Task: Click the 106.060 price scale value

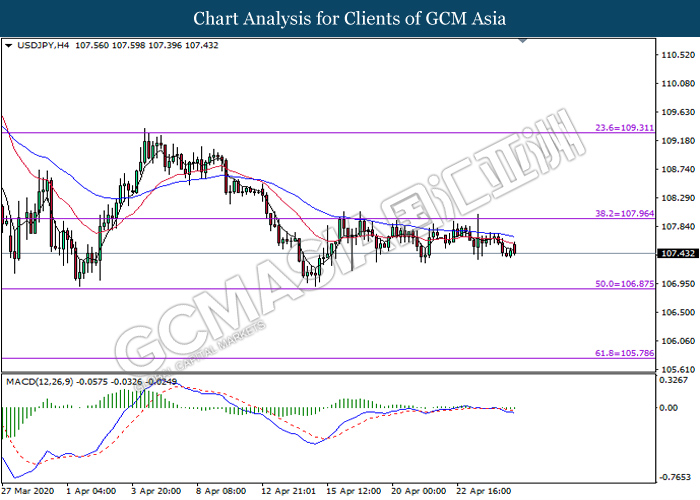Action: (678, 341)
